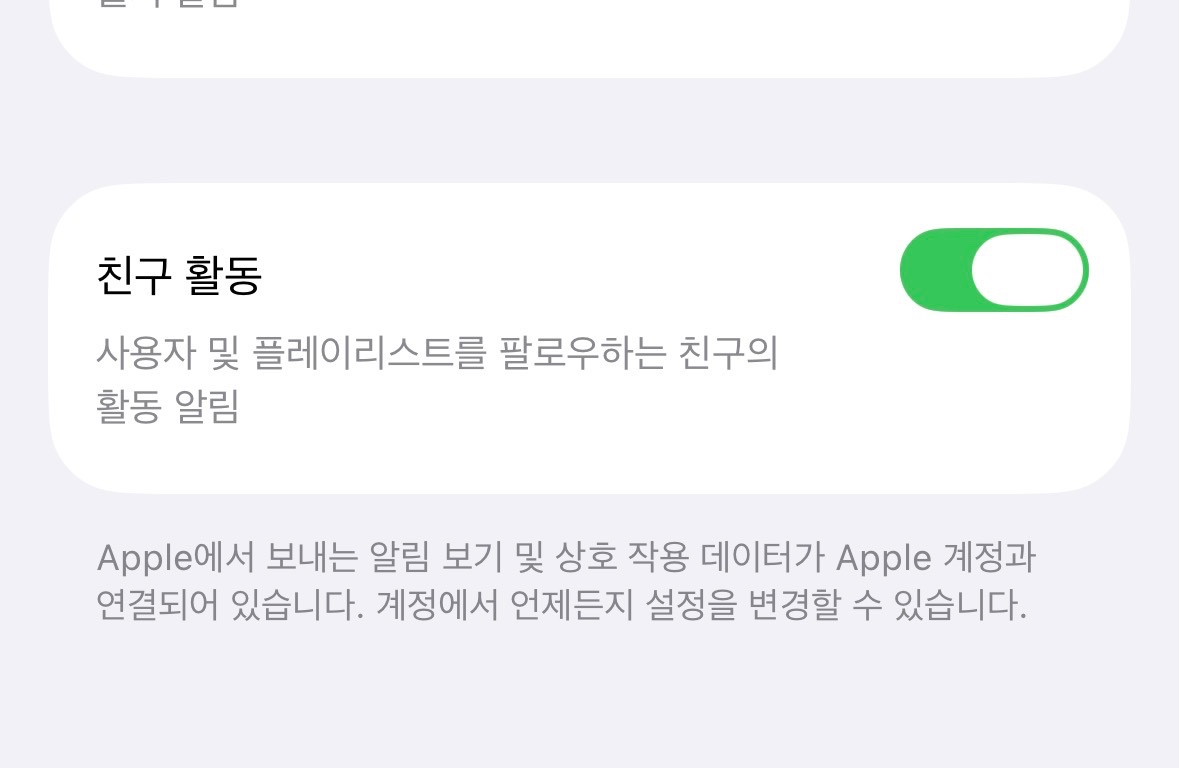Tap the 활동 알림 description line
The height and width of the screenshot is (768, 1179).
[168, 407]
